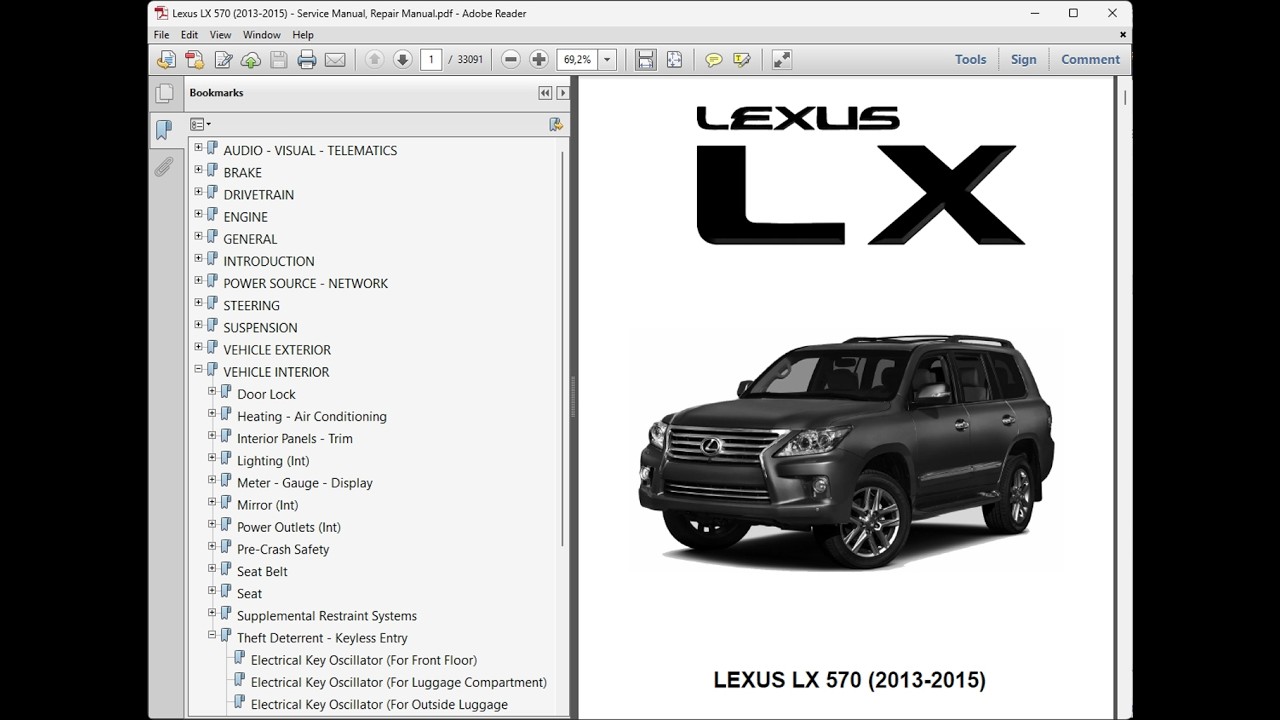
Task: Select the GENERAL bookmark
Action: pyautogui.click(x=250, y=239)
